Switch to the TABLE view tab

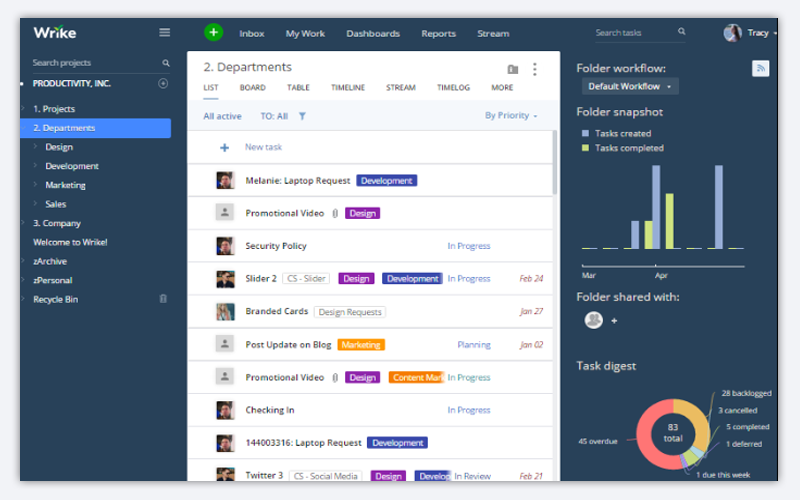[x=298, y=88]
